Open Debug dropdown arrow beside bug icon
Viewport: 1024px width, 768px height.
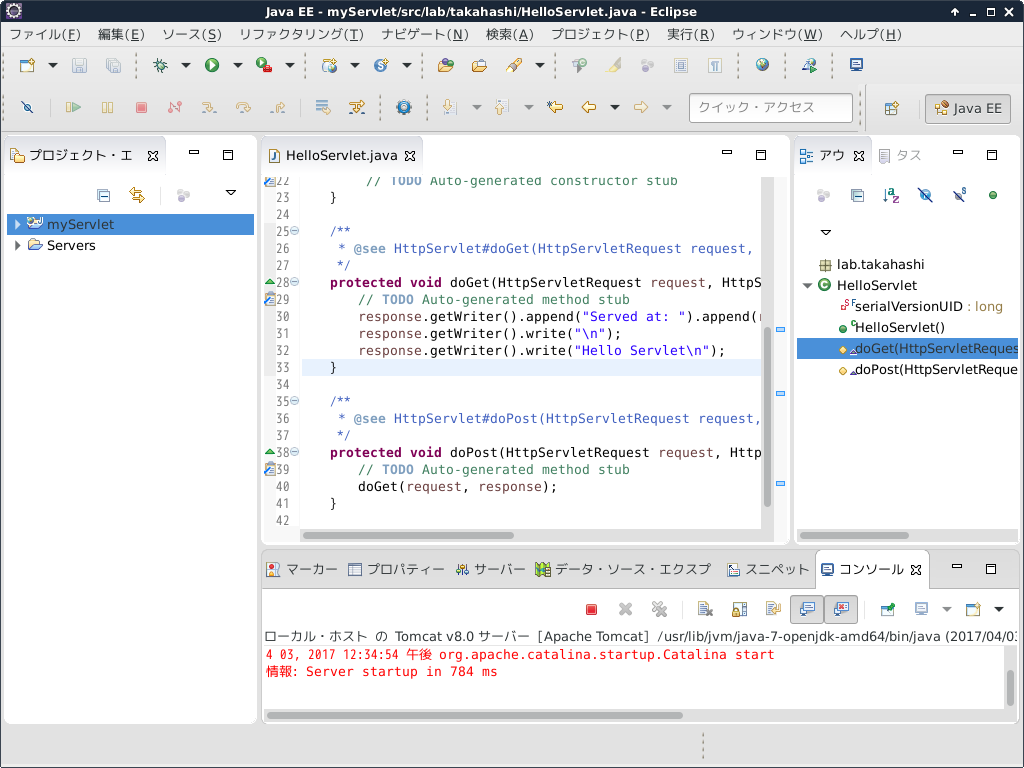coord(185,65)
